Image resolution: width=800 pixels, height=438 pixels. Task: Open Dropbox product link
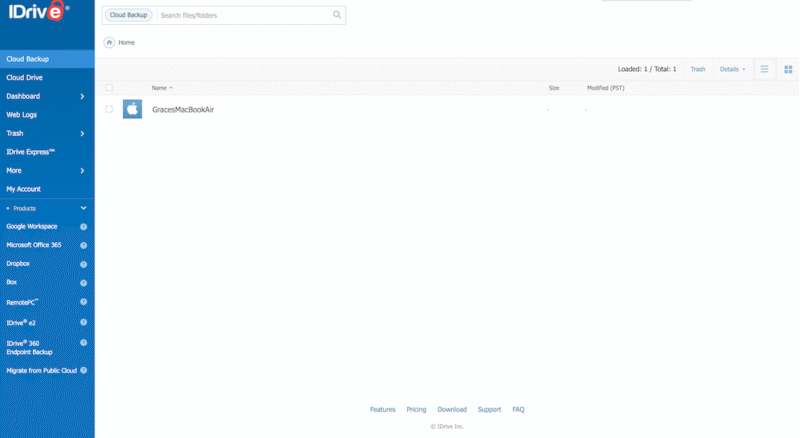18,264
